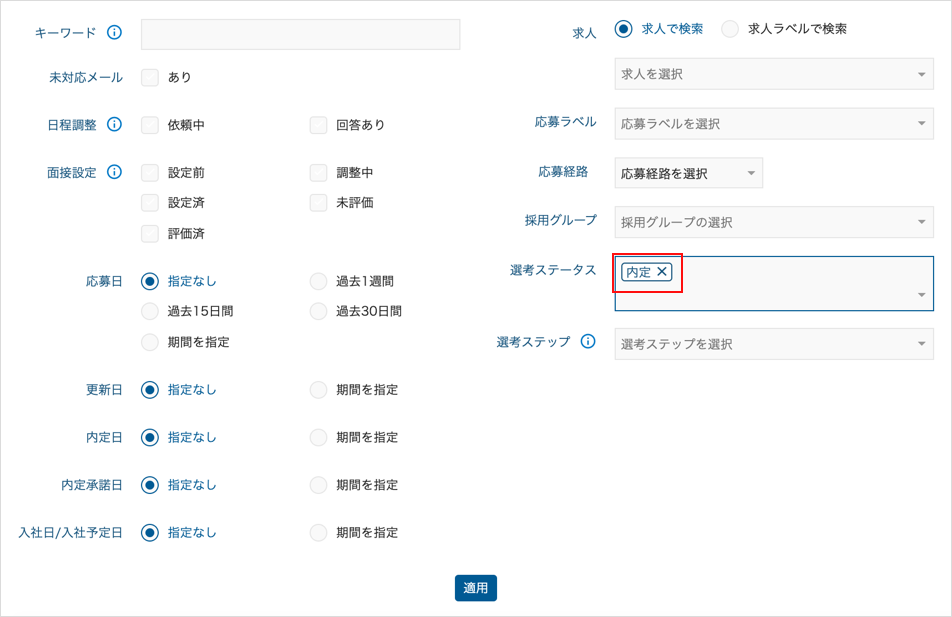
Task: Focus the キーワード text field
Action: click(301, 35)
